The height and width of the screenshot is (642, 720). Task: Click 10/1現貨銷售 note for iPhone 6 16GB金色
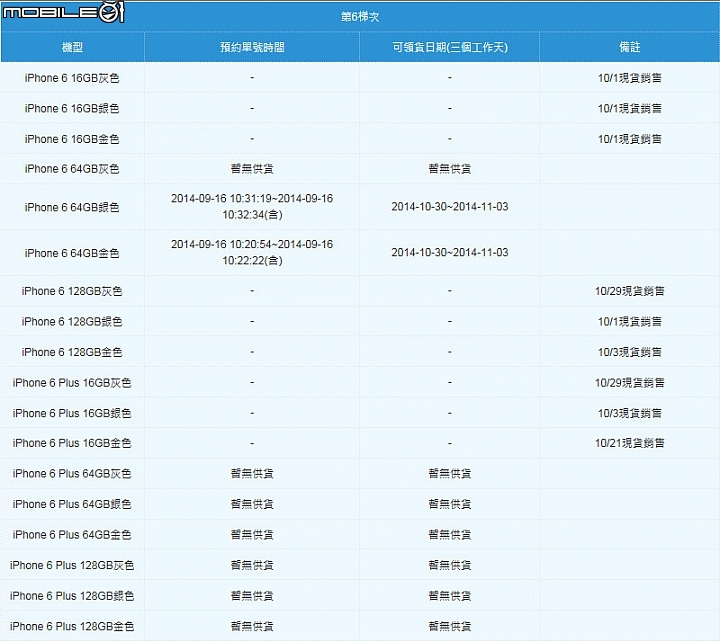tap(630, 139)
